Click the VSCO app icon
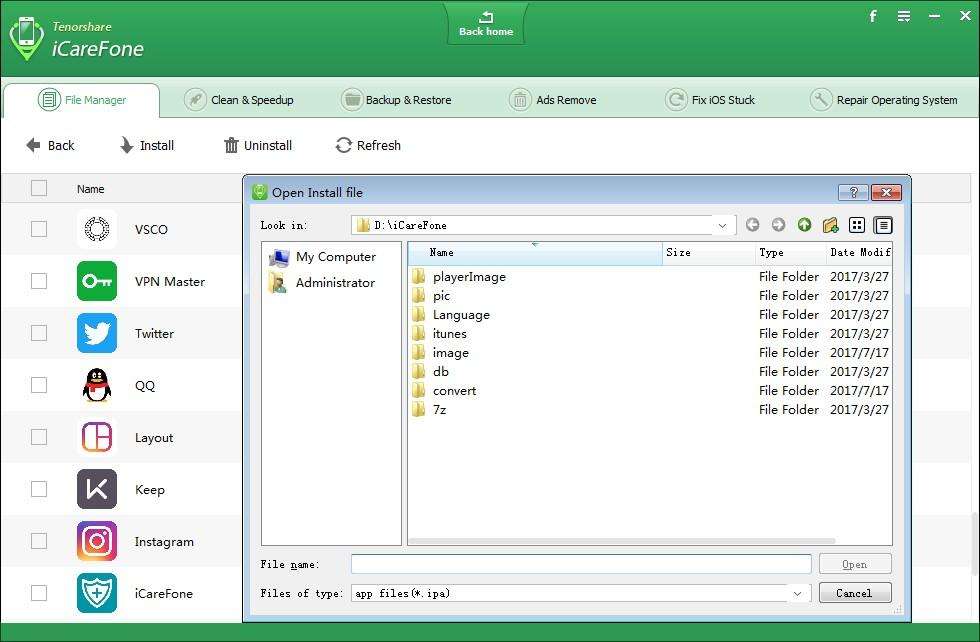Viewport: 980px width, 642px height. click(x=97, y=229)
